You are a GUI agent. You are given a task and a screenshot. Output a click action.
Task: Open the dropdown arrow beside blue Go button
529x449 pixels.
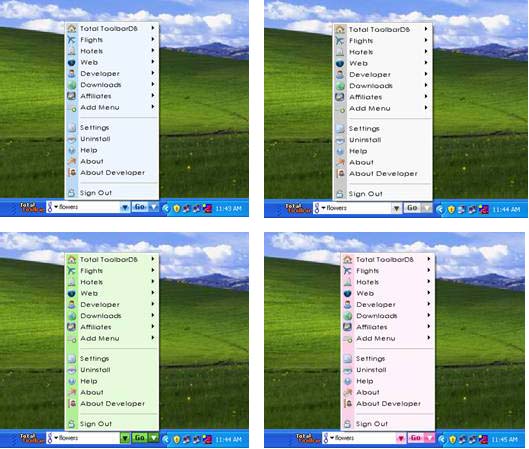(154, 207)
